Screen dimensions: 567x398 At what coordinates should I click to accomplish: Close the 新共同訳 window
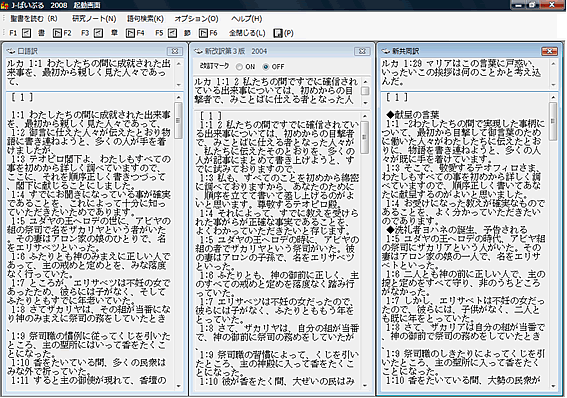[549, 51]
